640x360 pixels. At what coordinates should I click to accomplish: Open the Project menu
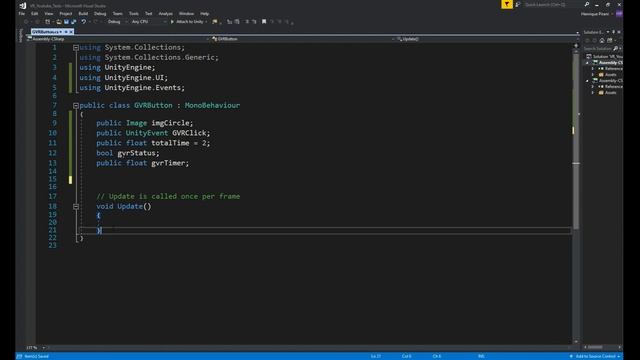pyautogui.click(x=66, y=13)
